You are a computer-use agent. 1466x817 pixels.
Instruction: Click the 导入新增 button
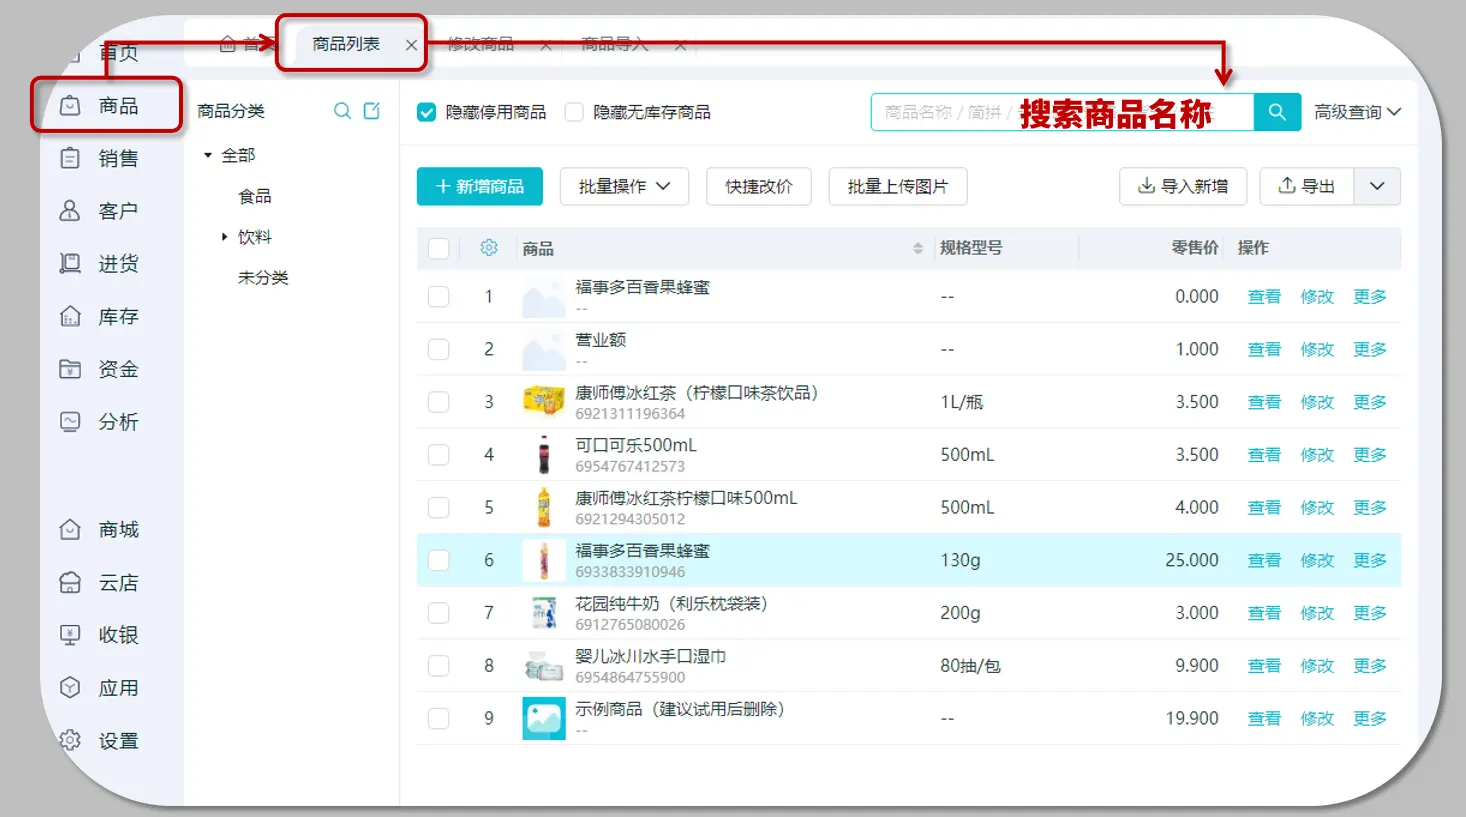point(1183,186)
